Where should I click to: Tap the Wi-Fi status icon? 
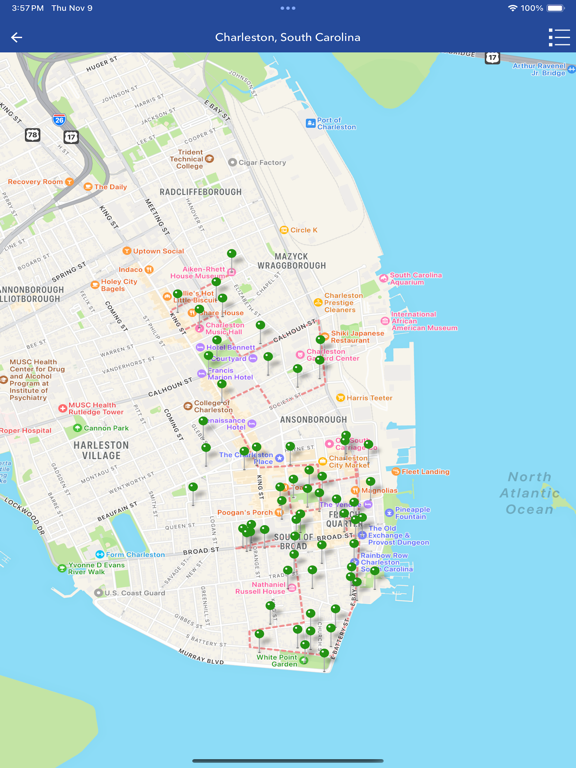pyautogui.click(x=512, y=8)
